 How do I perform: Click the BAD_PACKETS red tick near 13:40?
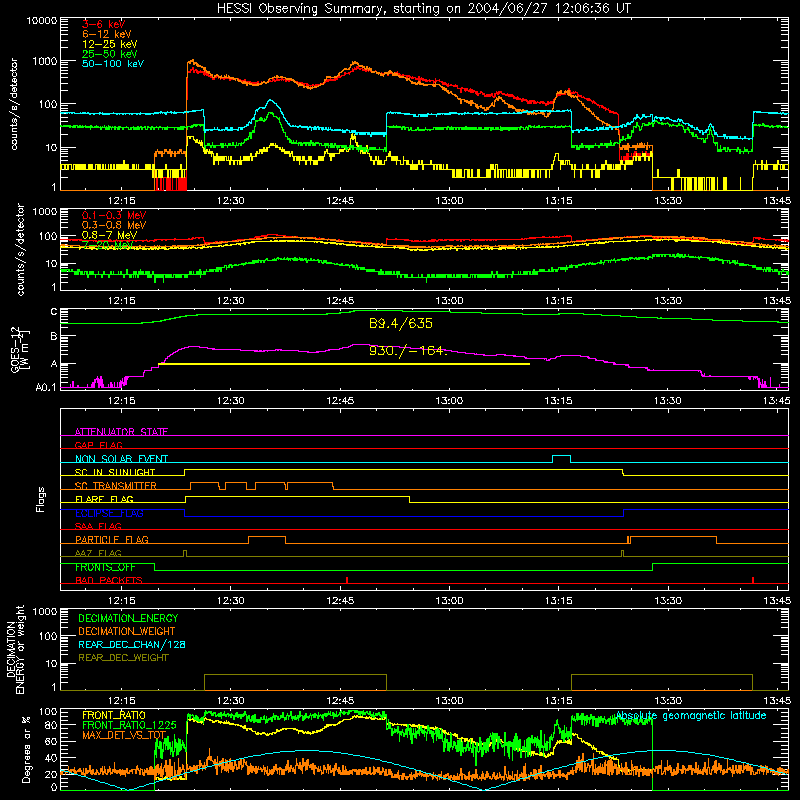753,580
